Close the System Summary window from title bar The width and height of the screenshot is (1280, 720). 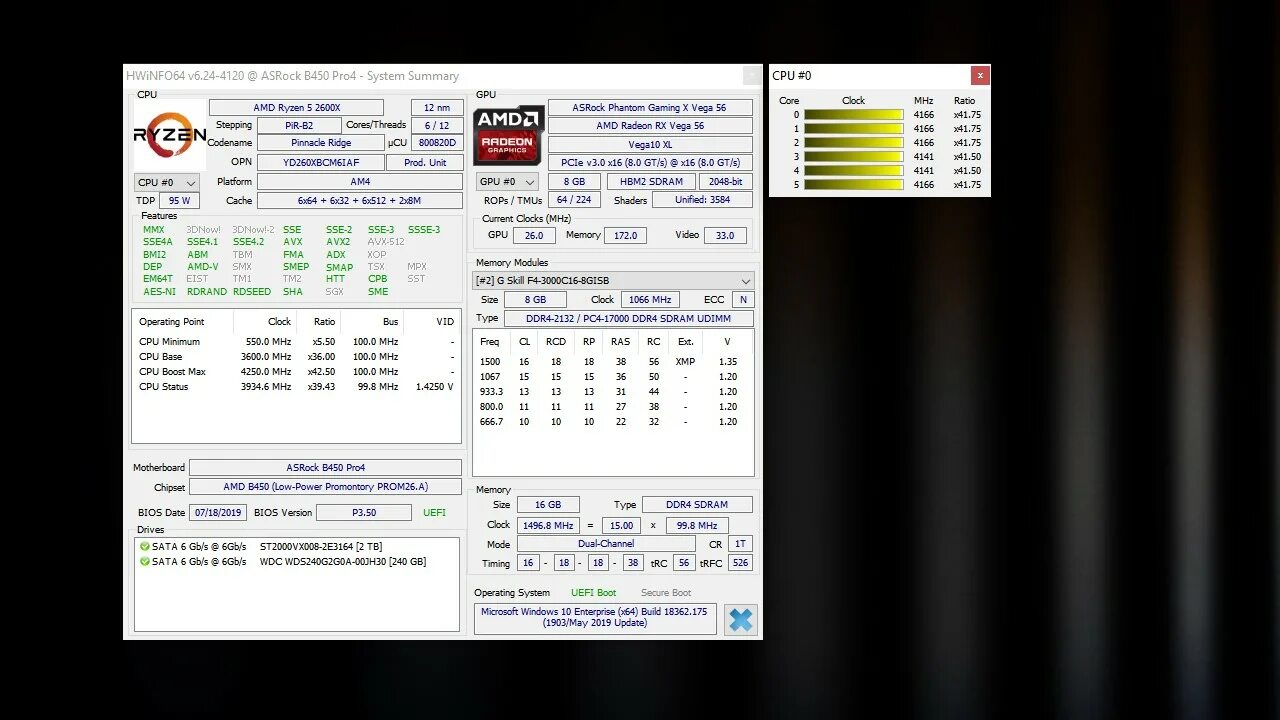(x=752, y=76)
